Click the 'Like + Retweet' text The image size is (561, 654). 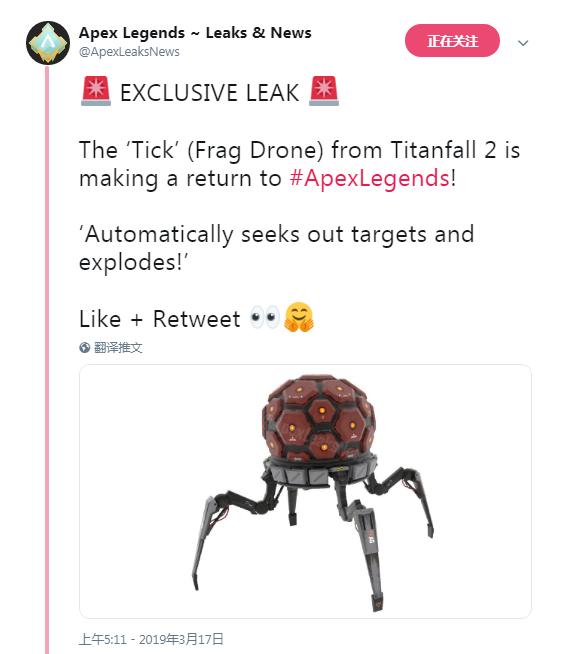160,319
